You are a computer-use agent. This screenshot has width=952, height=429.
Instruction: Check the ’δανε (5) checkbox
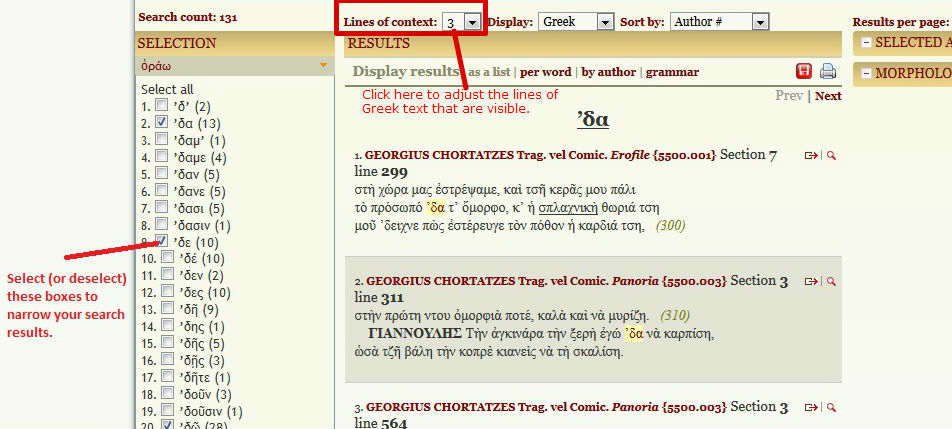point(162,191)
